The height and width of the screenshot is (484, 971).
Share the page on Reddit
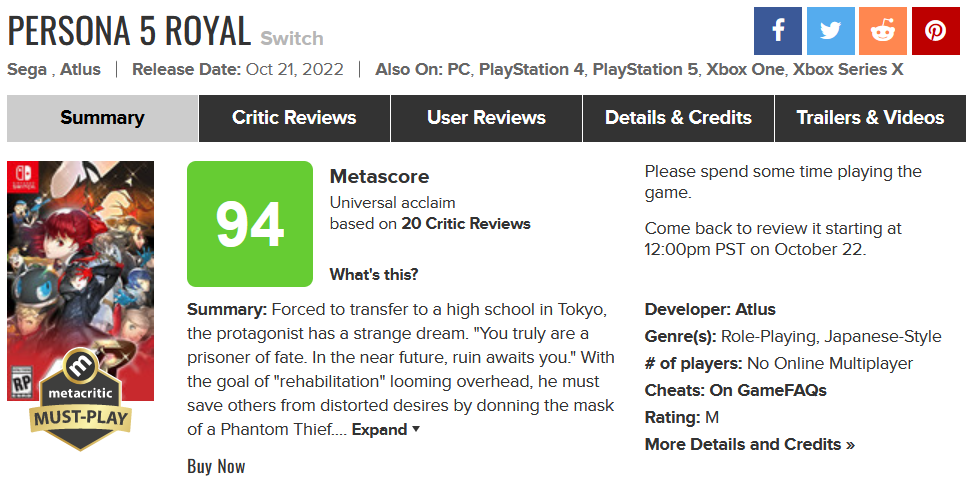tap(882, 31)
